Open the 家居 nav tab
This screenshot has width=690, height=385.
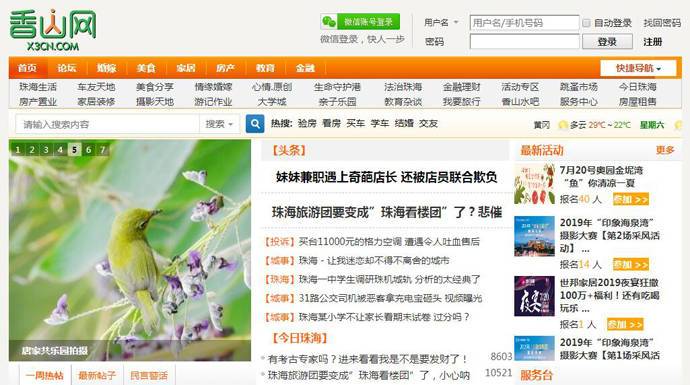[x=186, y=68]
